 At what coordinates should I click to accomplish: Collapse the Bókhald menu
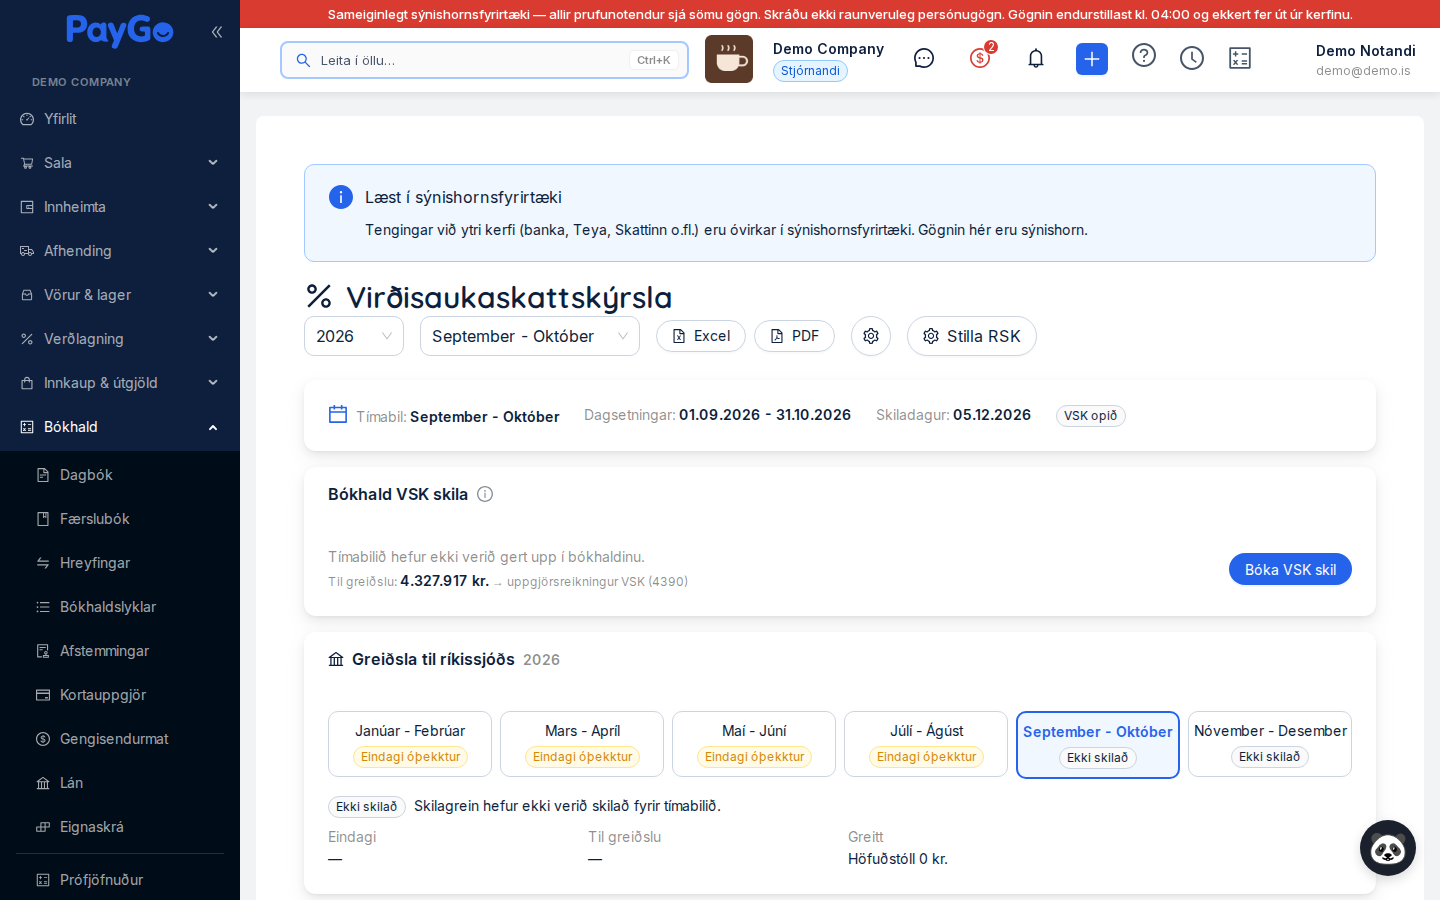click(120, 427)
